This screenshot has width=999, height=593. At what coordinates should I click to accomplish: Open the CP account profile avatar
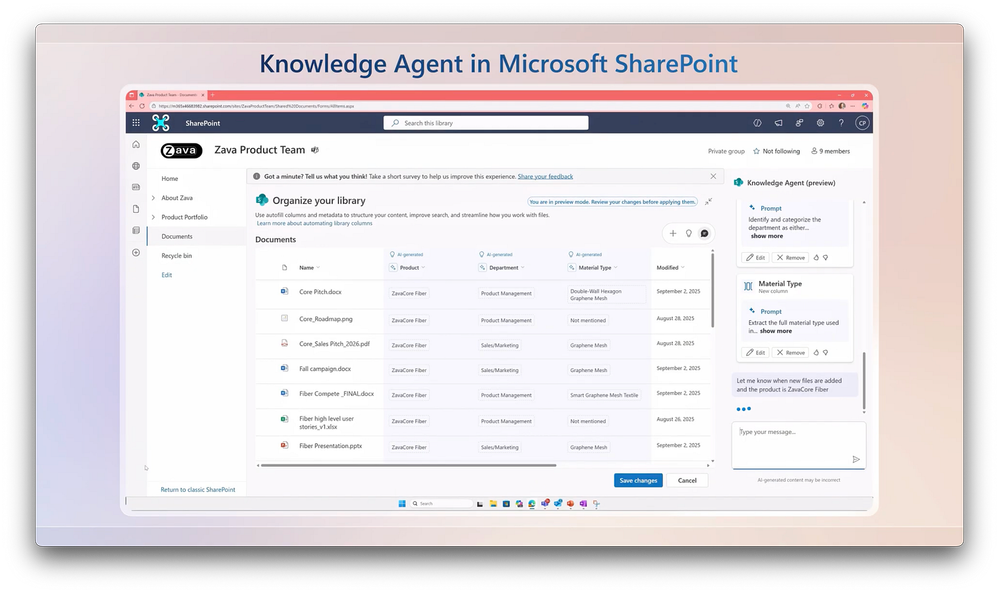pyautogui.click(x=862, y=123)
